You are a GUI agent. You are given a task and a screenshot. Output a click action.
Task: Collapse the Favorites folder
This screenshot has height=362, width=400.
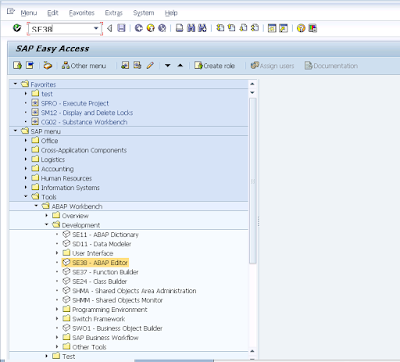pyautogui.click(x=15, y=84)
